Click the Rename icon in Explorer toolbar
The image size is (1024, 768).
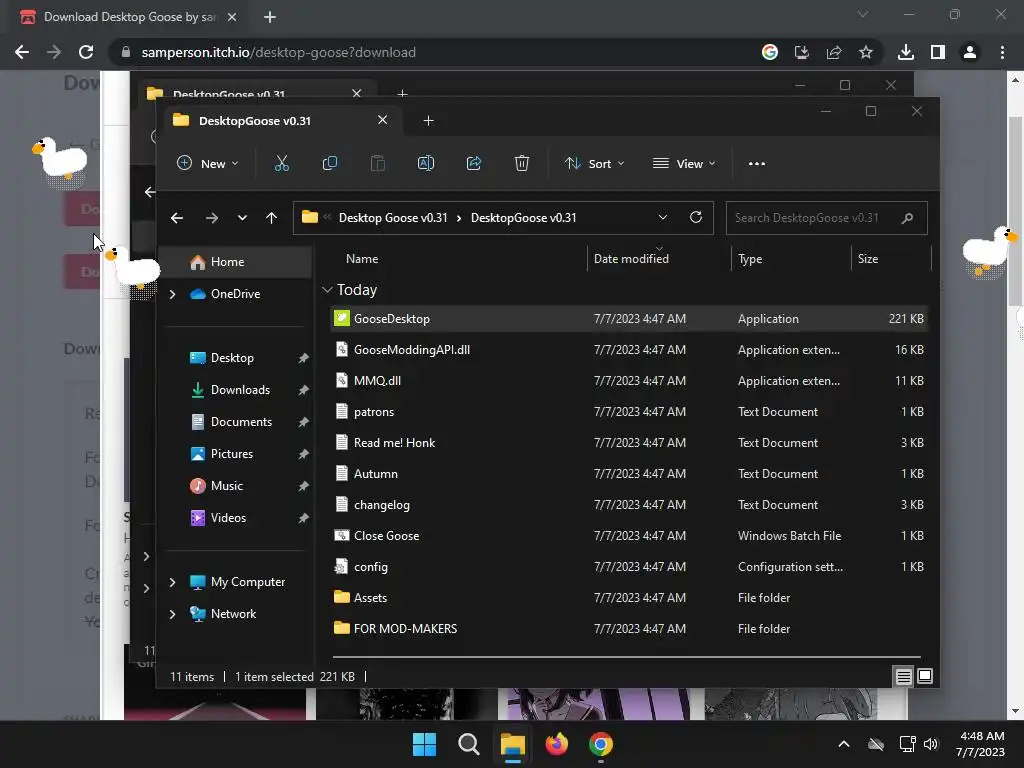click(426, 163)
